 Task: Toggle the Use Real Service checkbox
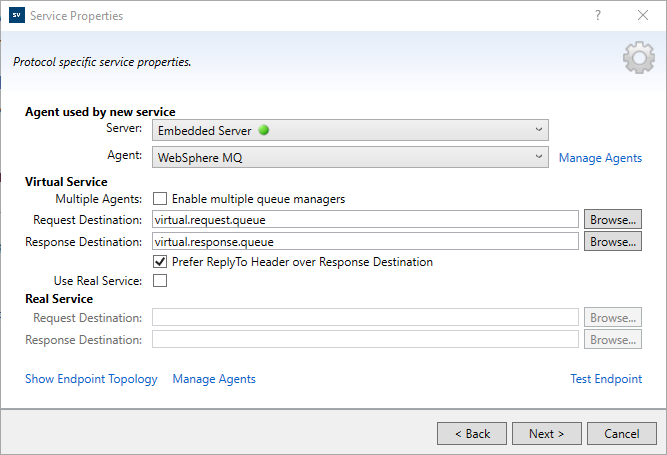160,281
